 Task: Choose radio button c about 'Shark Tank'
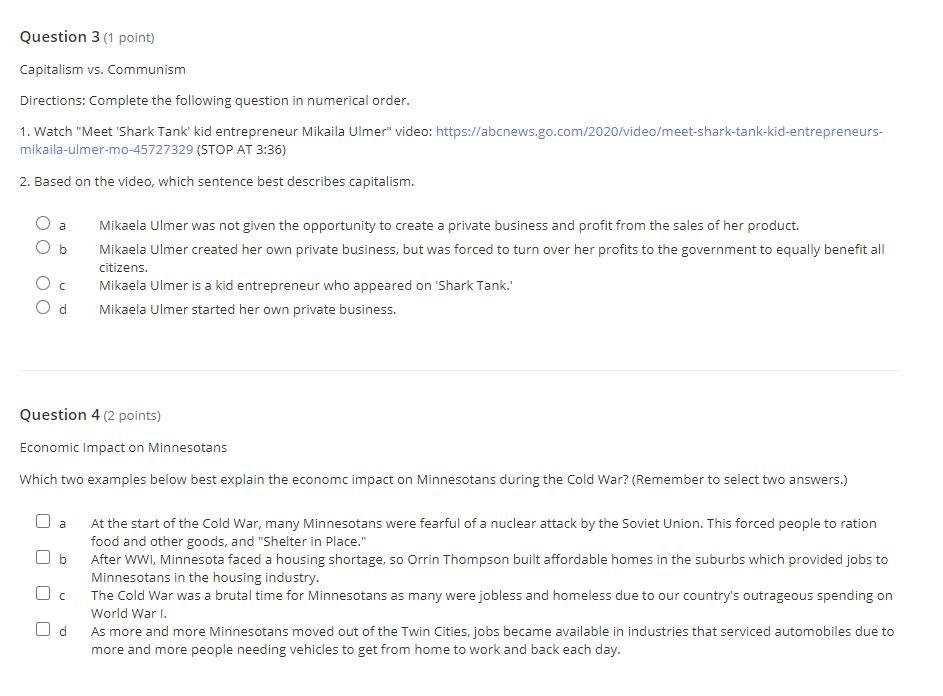tap(43, 284)
